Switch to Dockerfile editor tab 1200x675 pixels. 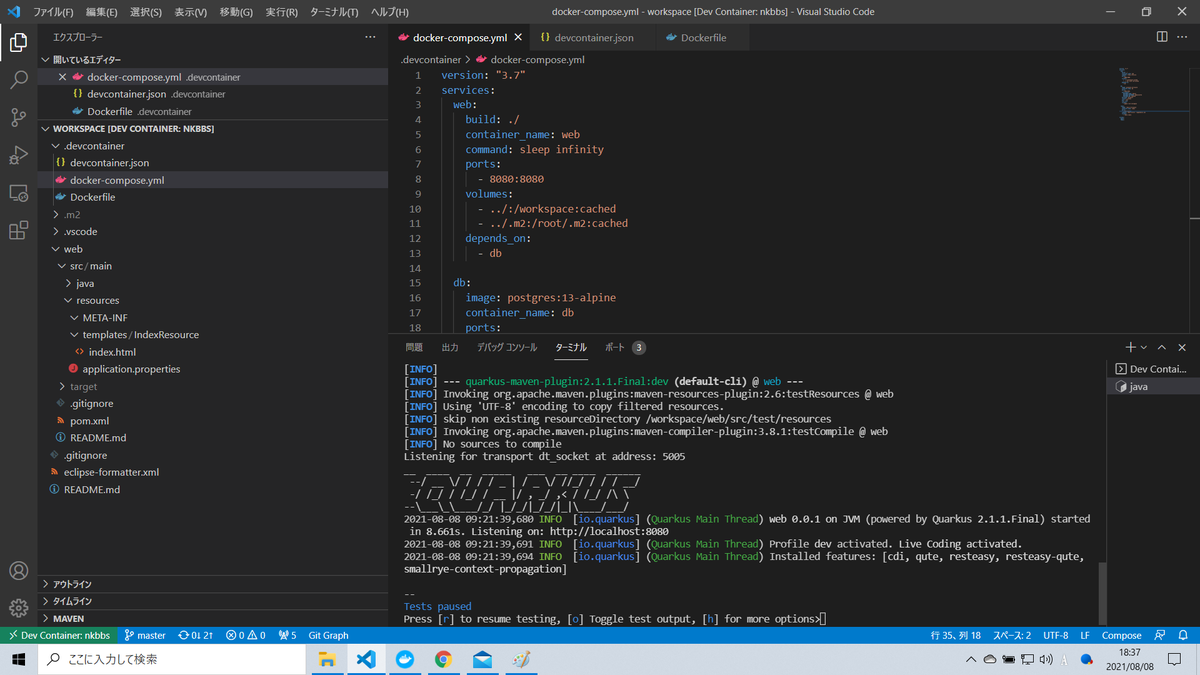click(704, 38)
